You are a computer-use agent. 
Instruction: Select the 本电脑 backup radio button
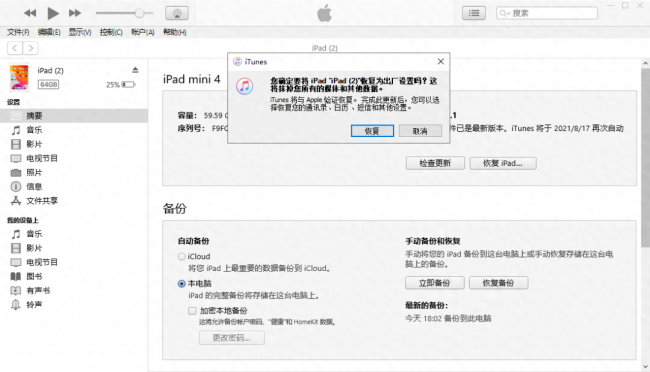click(181, 284)
